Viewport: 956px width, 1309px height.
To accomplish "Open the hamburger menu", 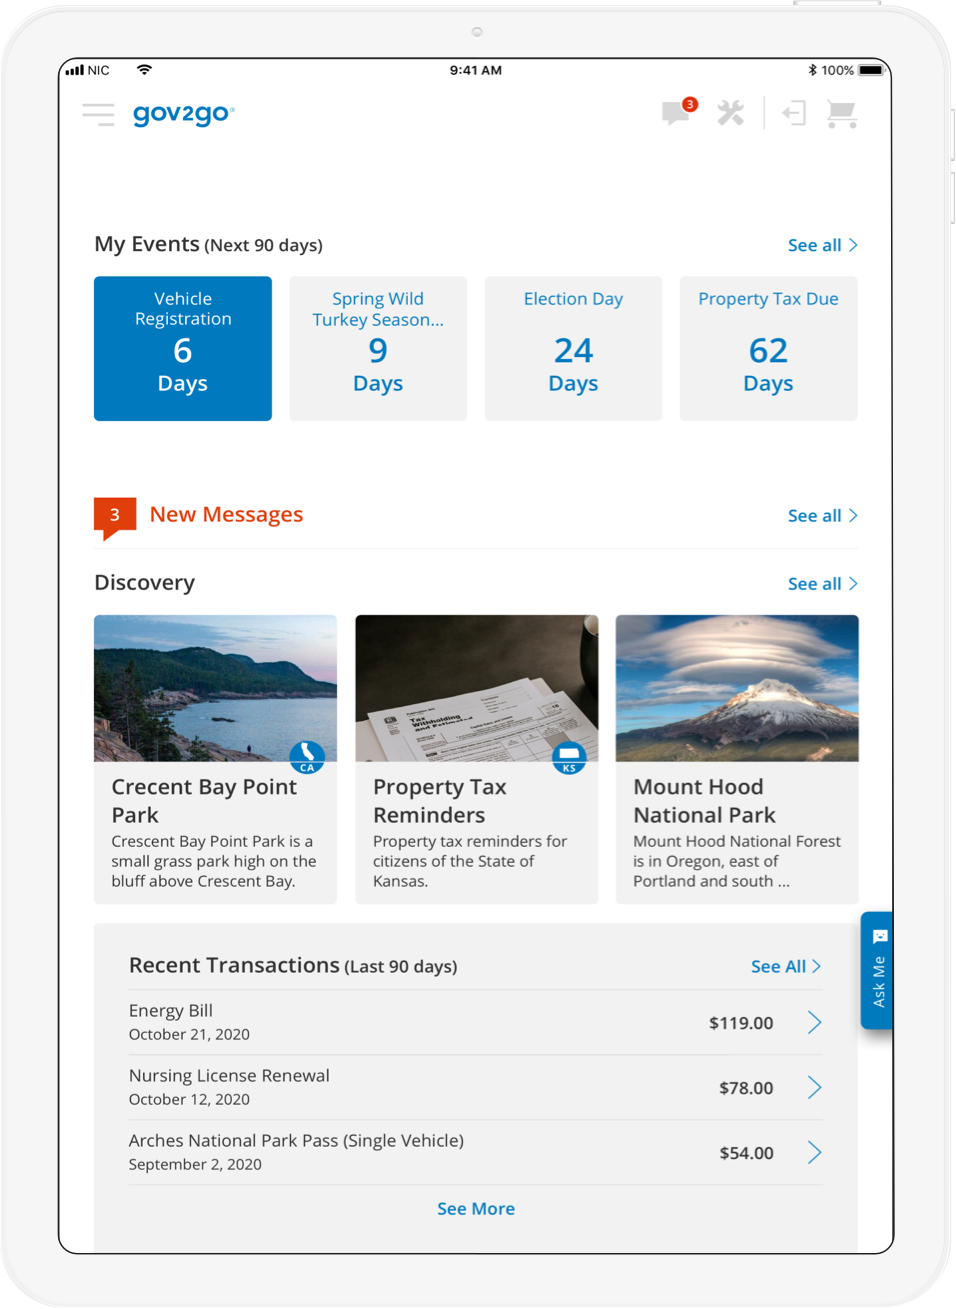I will pyautogui.click(x=98, y=114).
